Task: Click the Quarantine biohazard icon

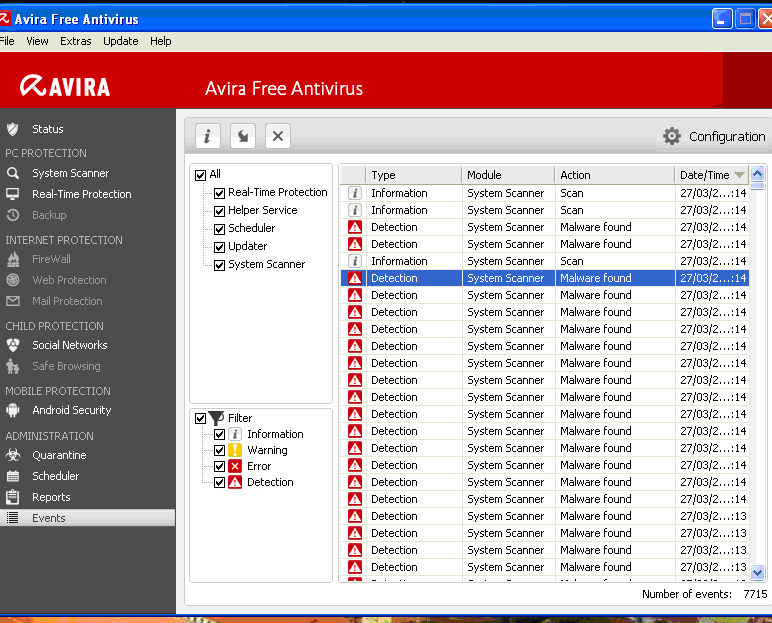Action: tap(13, 455)
